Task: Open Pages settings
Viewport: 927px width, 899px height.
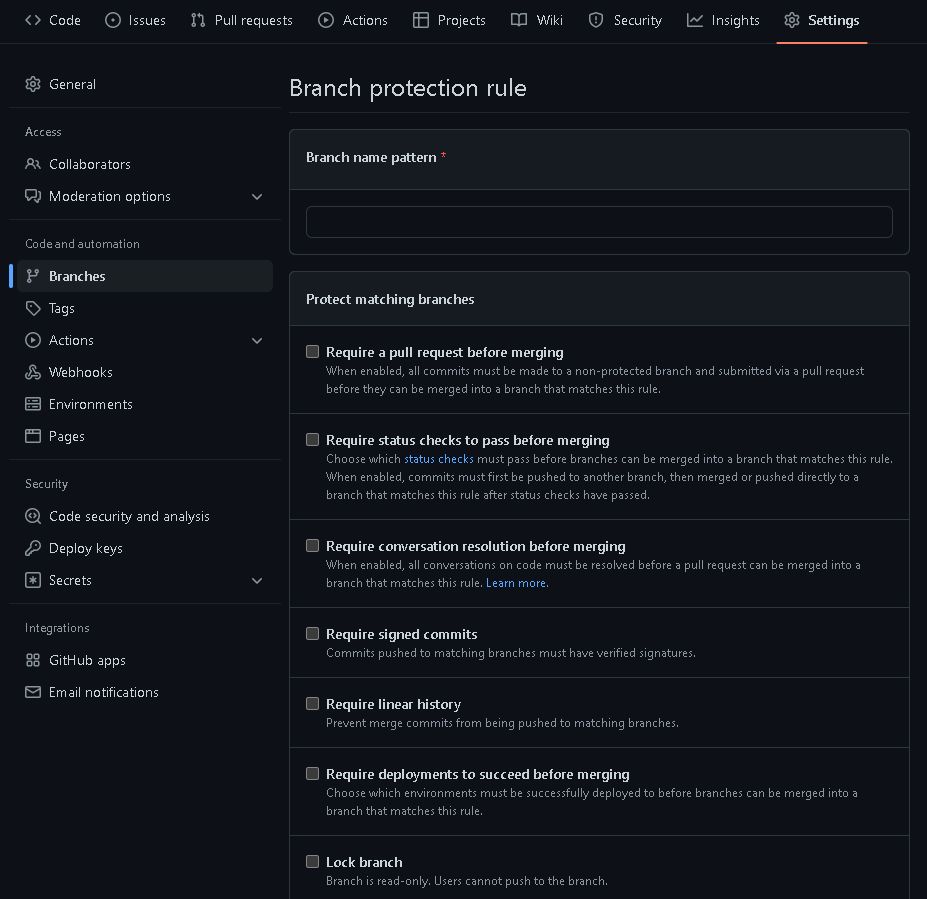Action: 66,436
